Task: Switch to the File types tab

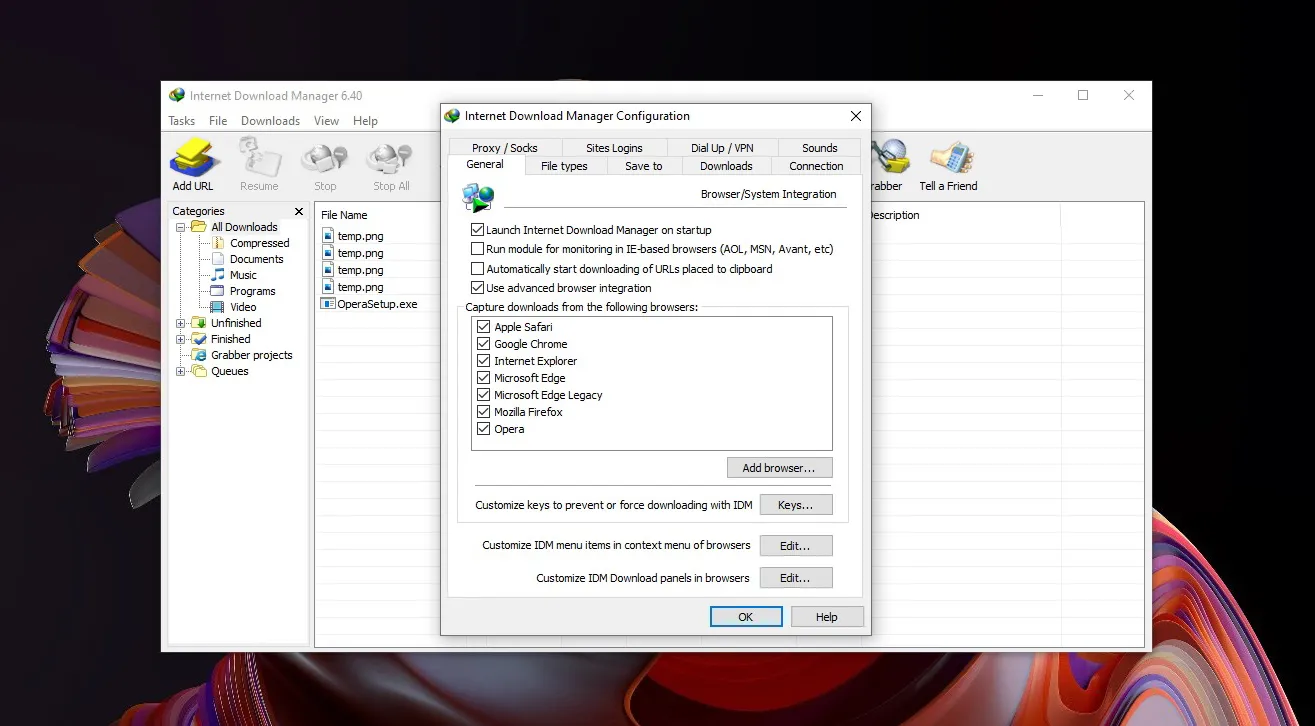Action: [564, 166]
